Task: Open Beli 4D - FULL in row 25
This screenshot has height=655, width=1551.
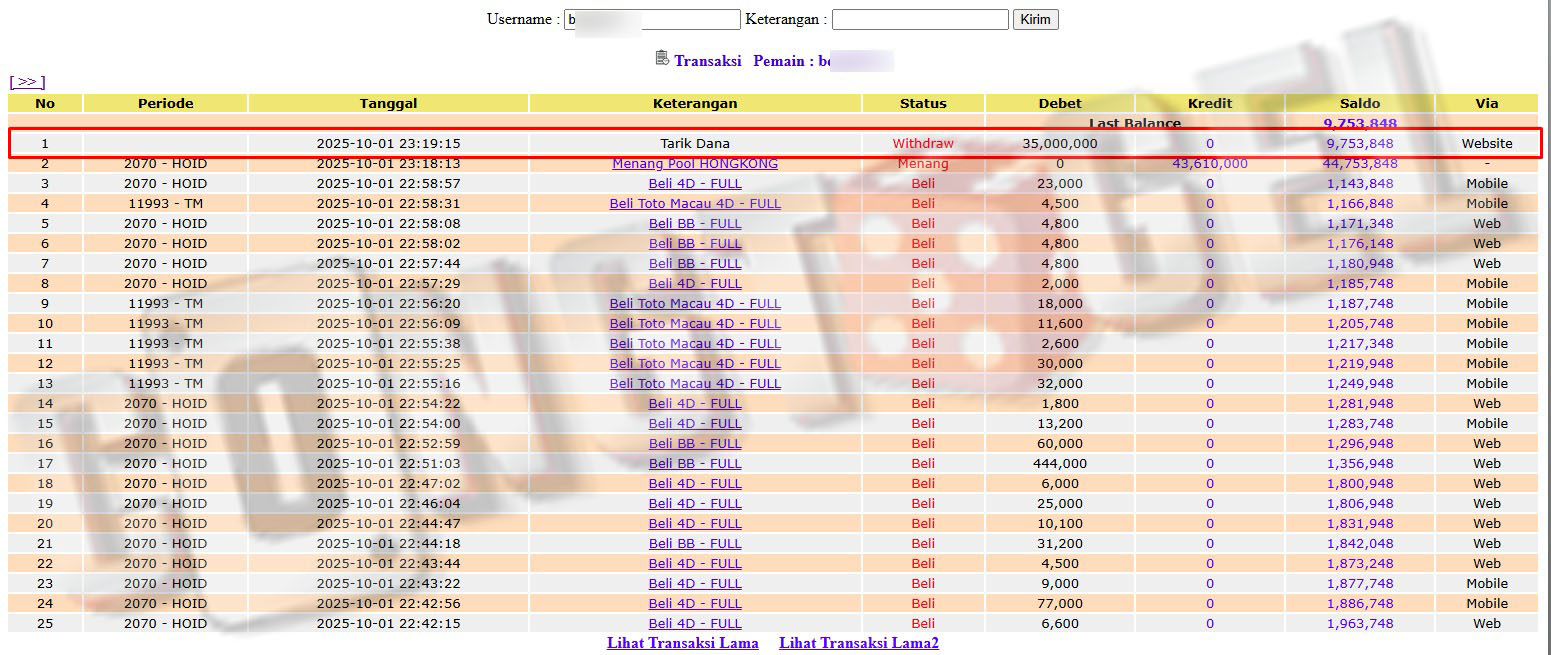Action: pos(695,623)
